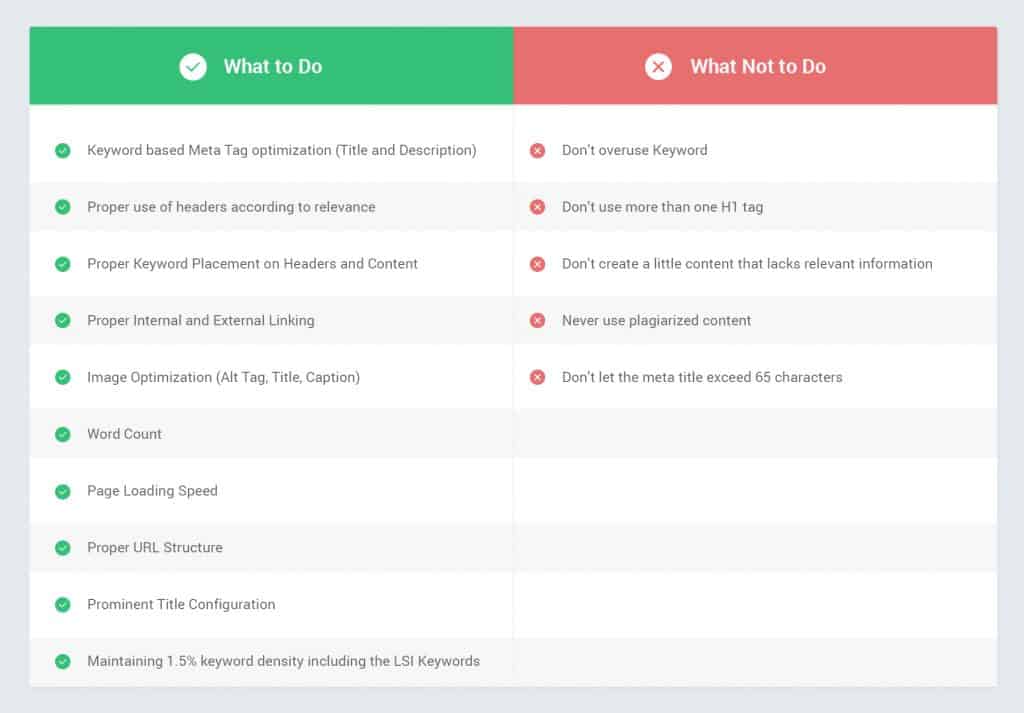Image resolution: width=1024 pixels, height=713 pixels.
Task: Click the green check beside Proper Internal and External Linking
Action: click(x=63, y=320)
